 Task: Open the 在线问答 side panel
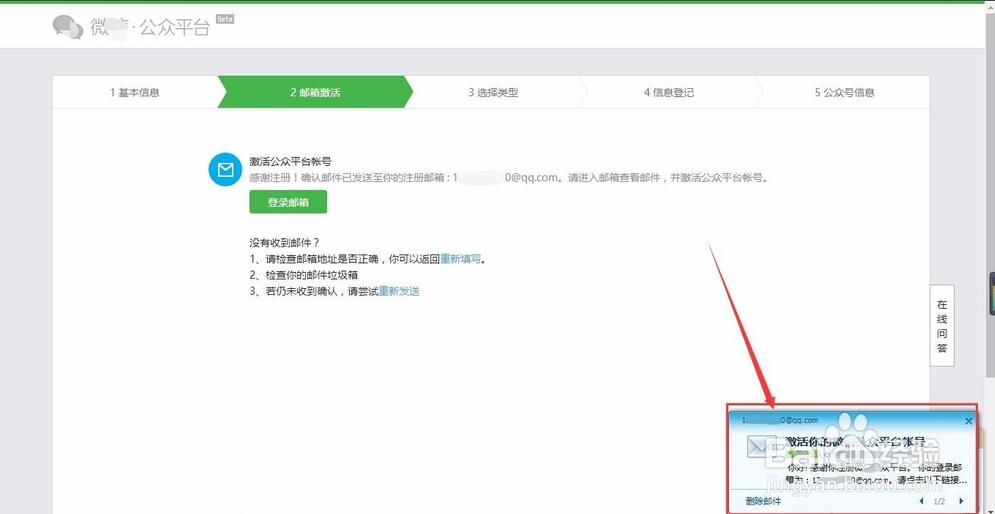(942, 326)
